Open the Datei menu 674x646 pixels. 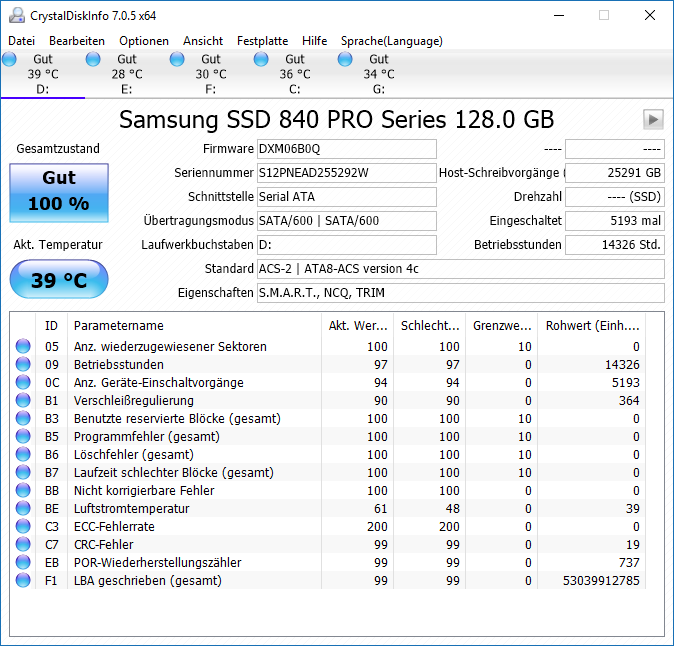(21, 41)
